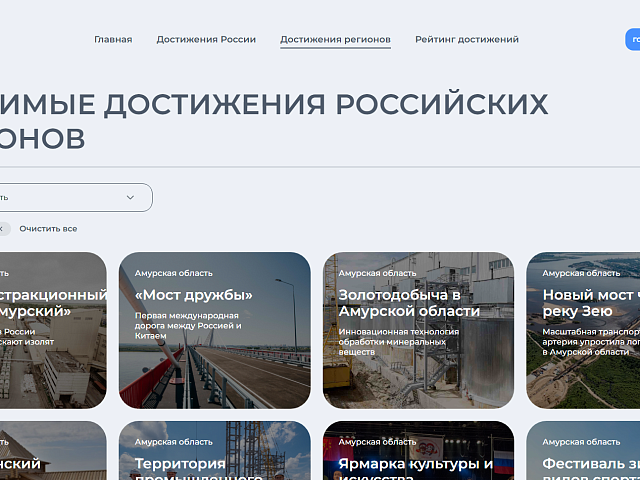
Task: Click Амурская область label on Новый мост card
Action: point(581,273)
